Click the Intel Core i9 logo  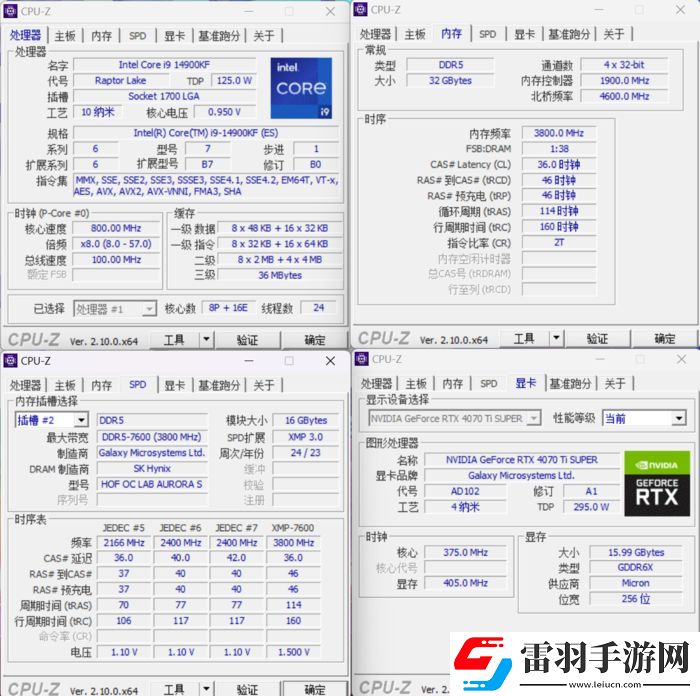pos(301,88)
